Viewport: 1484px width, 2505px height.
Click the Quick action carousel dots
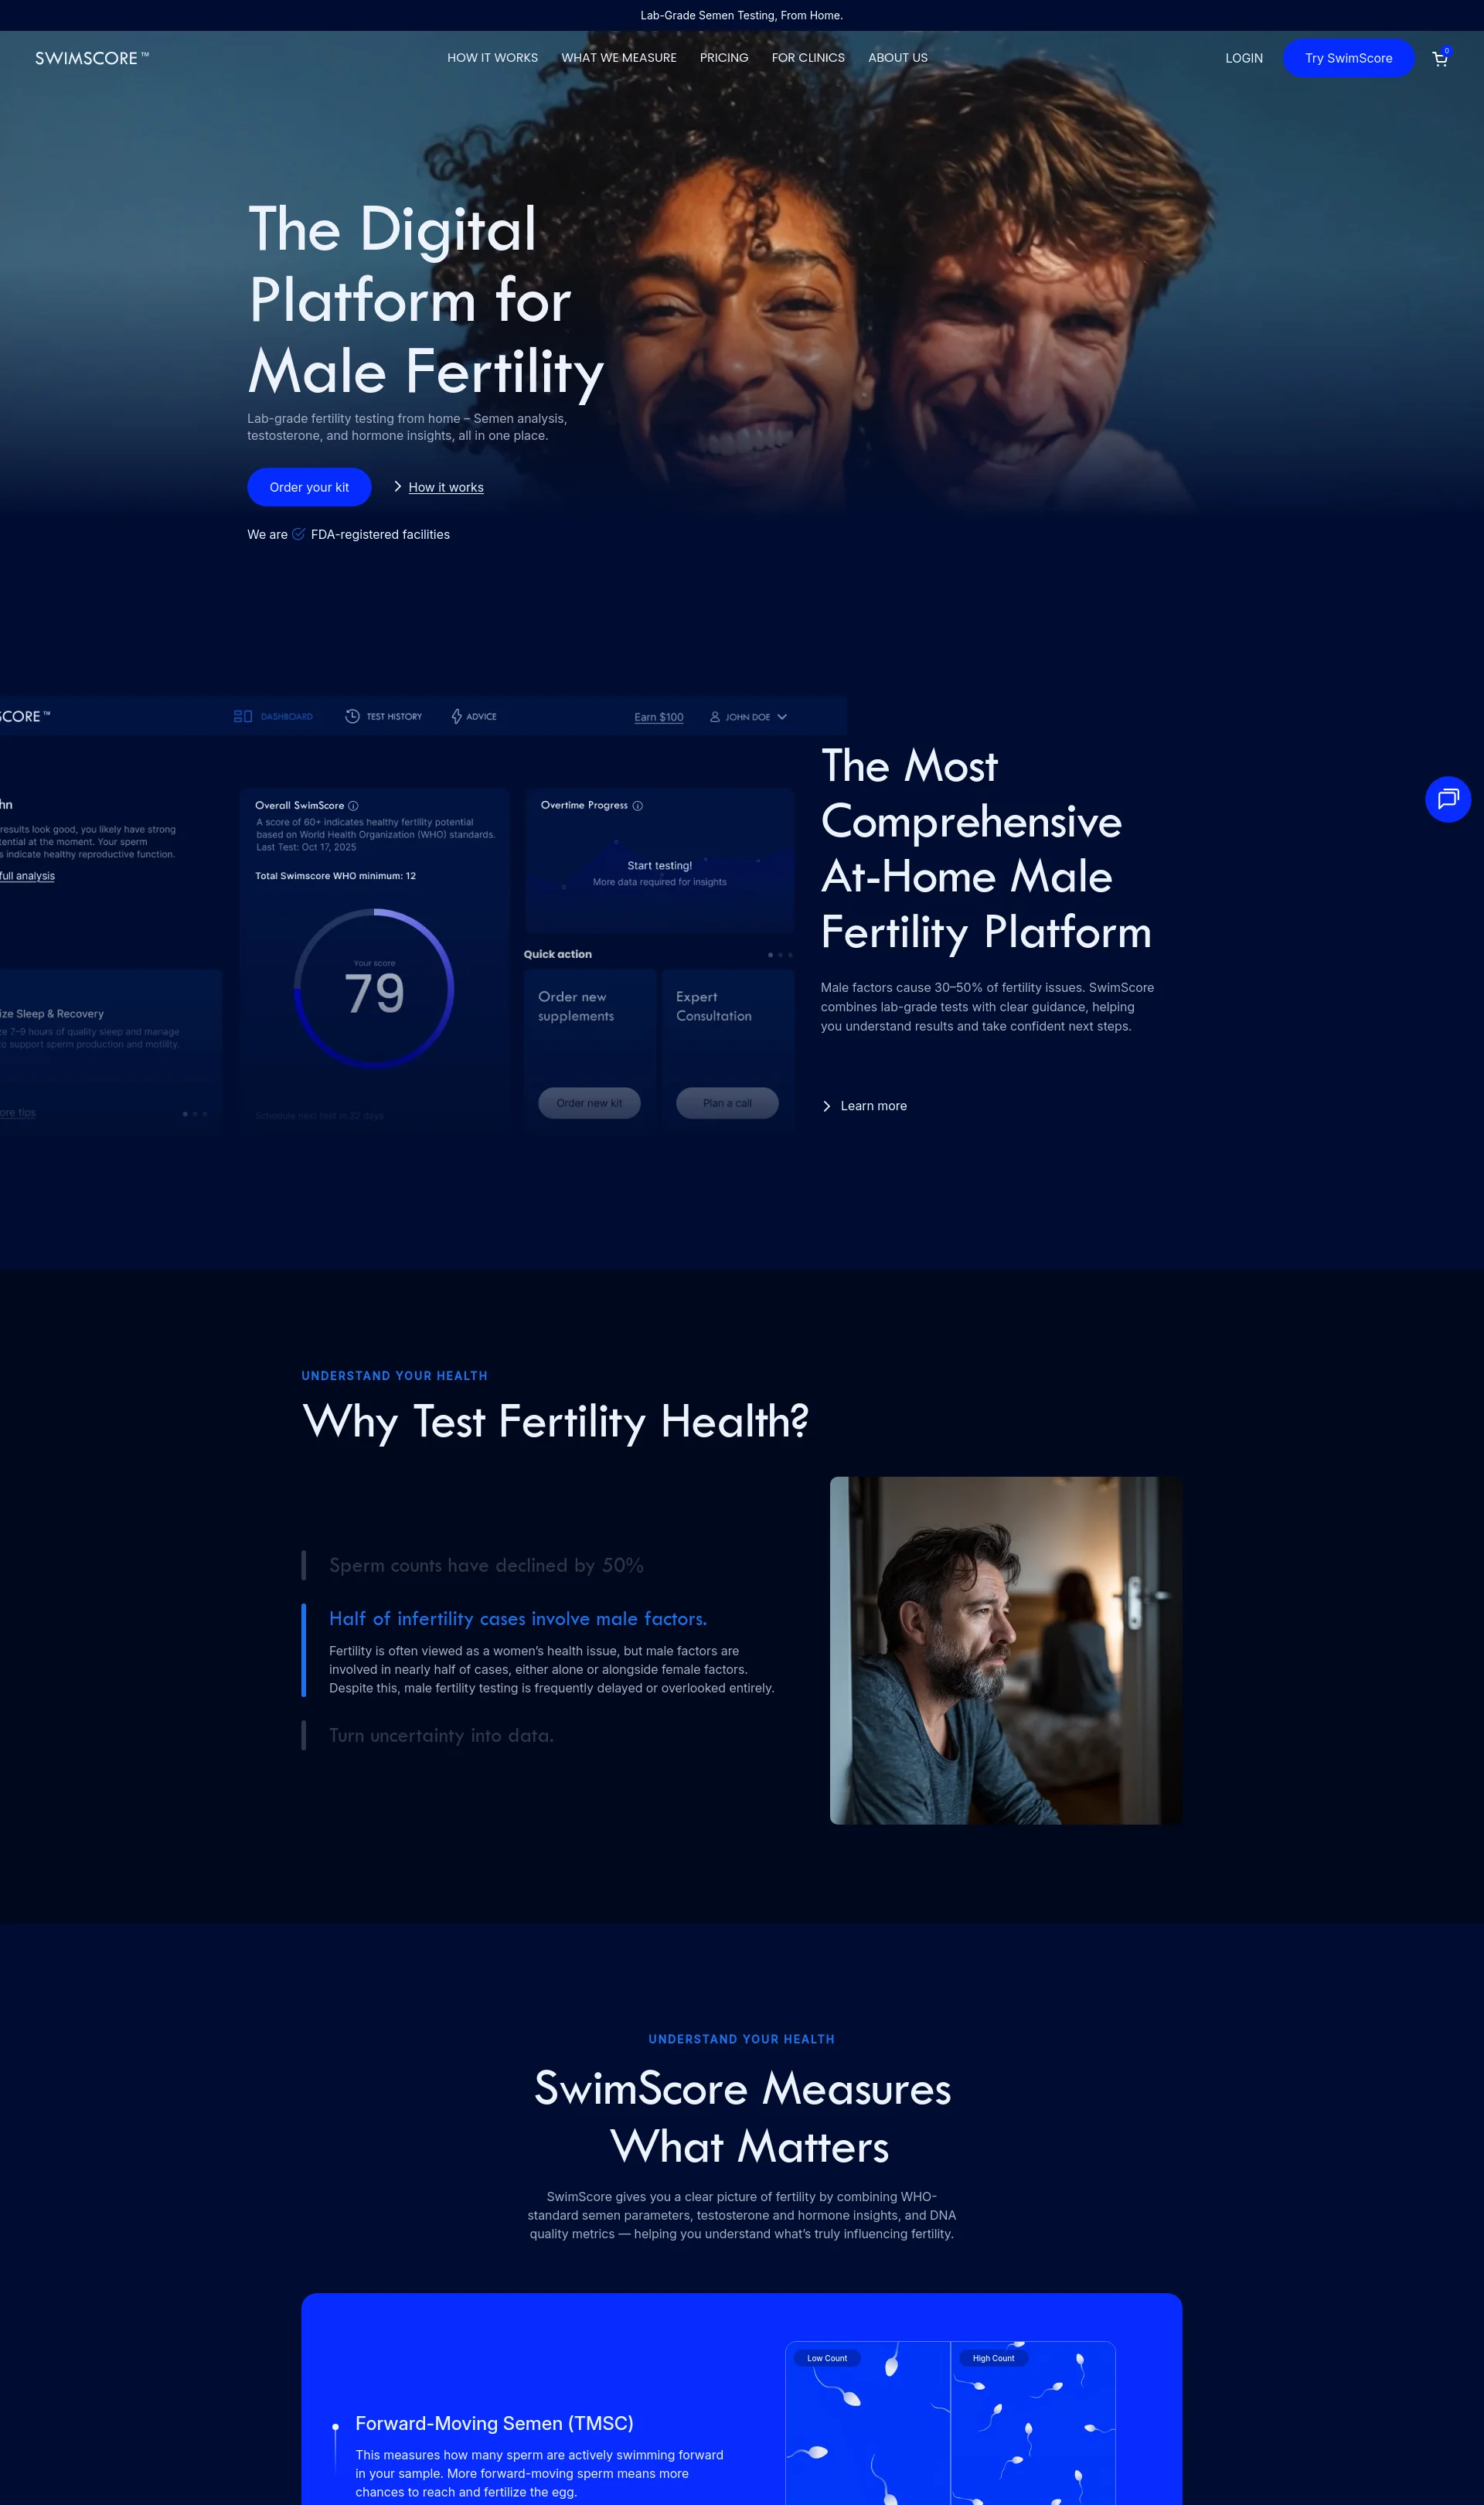[x=780, y=955]
